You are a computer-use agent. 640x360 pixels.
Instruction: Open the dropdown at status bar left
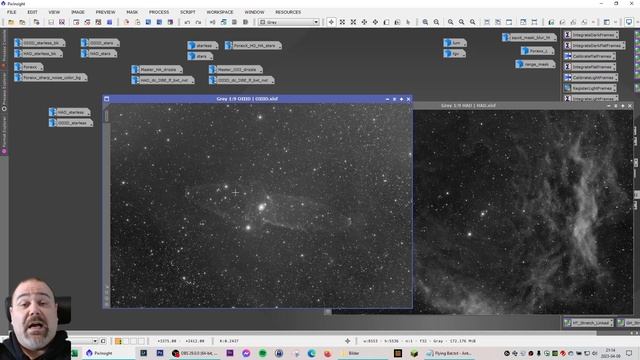(95, 341)
